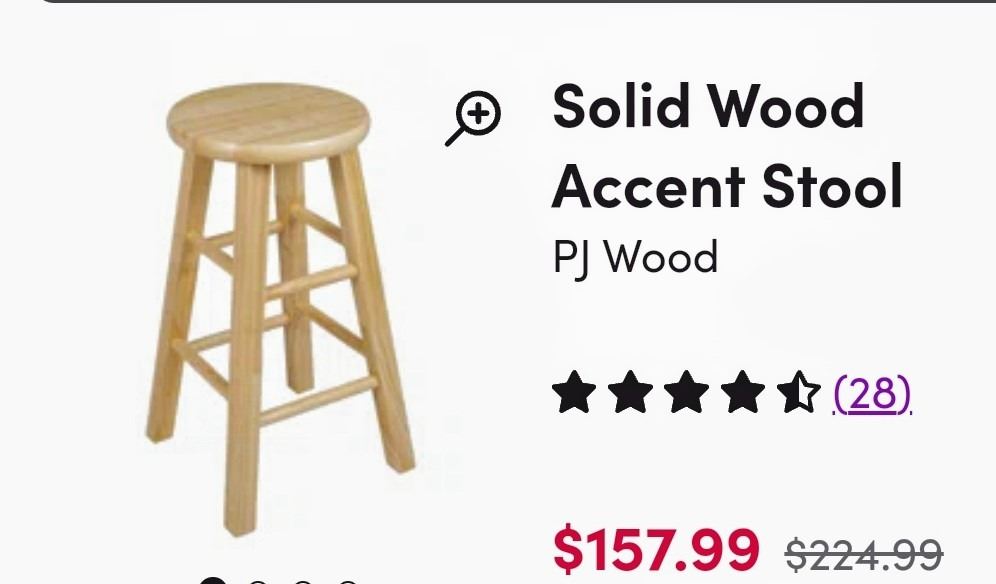Screen dimensions: 996x584
Task: Select the first filled carousel dot
Action: pyautogui.click(x=213, y=581)
